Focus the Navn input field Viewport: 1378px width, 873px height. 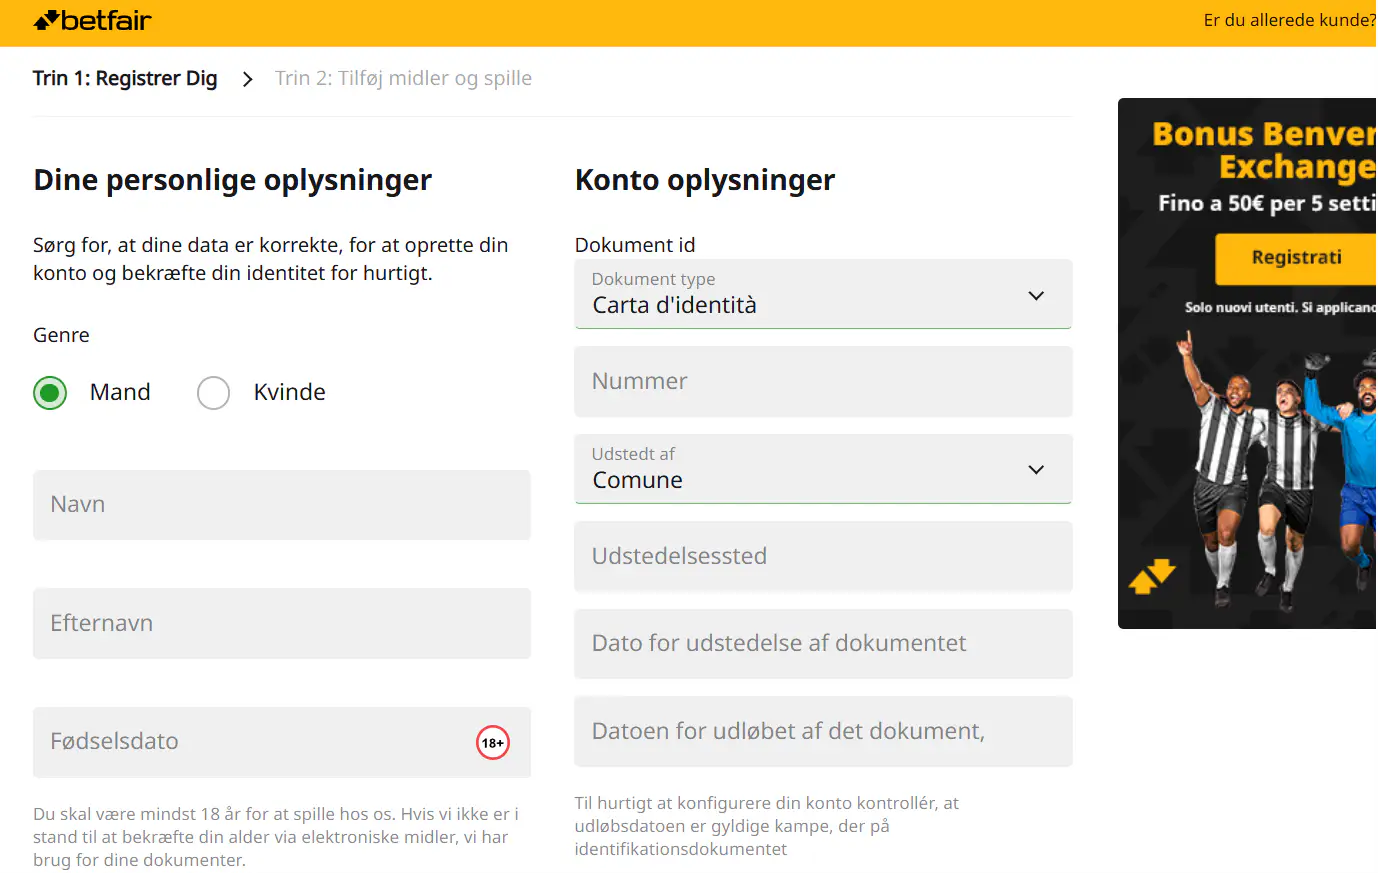pyautogui.click(x=282, y=505)
